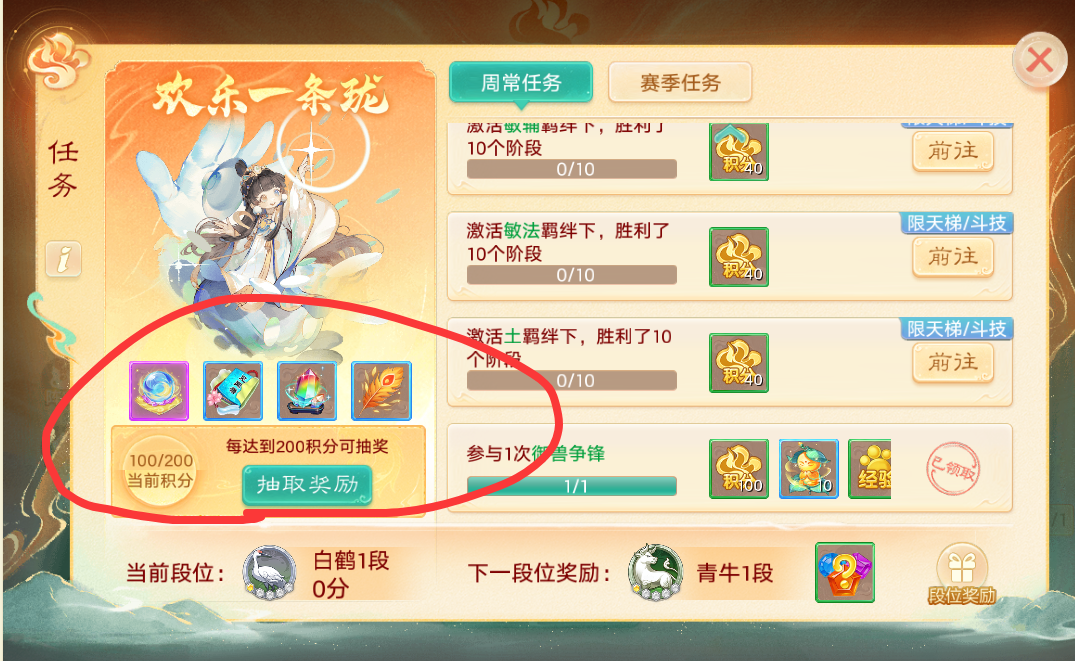Click the paw print 经验 reward icon
1075x661 pixels.
click(x=870, y=469)
